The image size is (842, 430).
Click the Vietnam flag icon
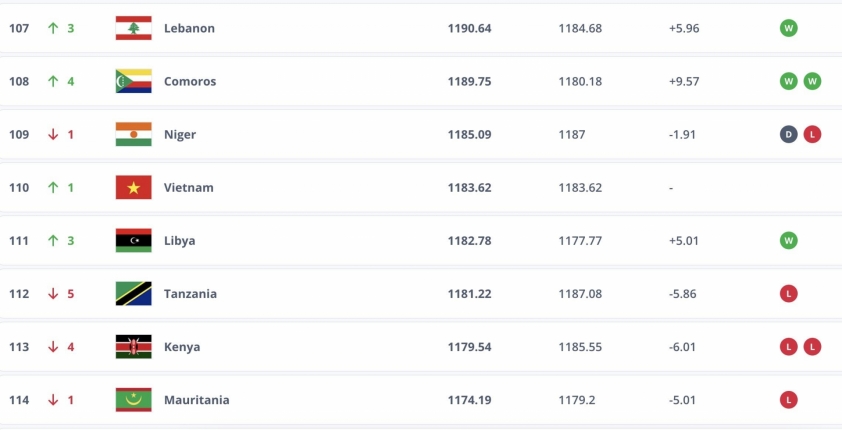click(133, 187)
